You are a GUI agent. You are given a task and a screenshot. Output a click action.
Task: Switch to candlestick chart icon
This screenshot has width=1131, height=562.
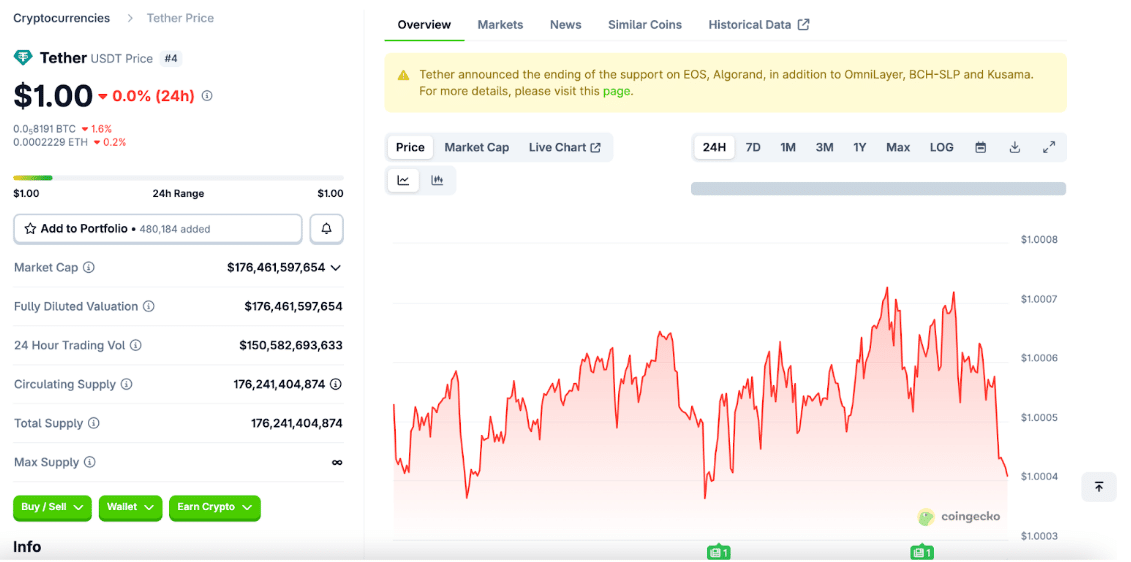[x=437, y=180]
